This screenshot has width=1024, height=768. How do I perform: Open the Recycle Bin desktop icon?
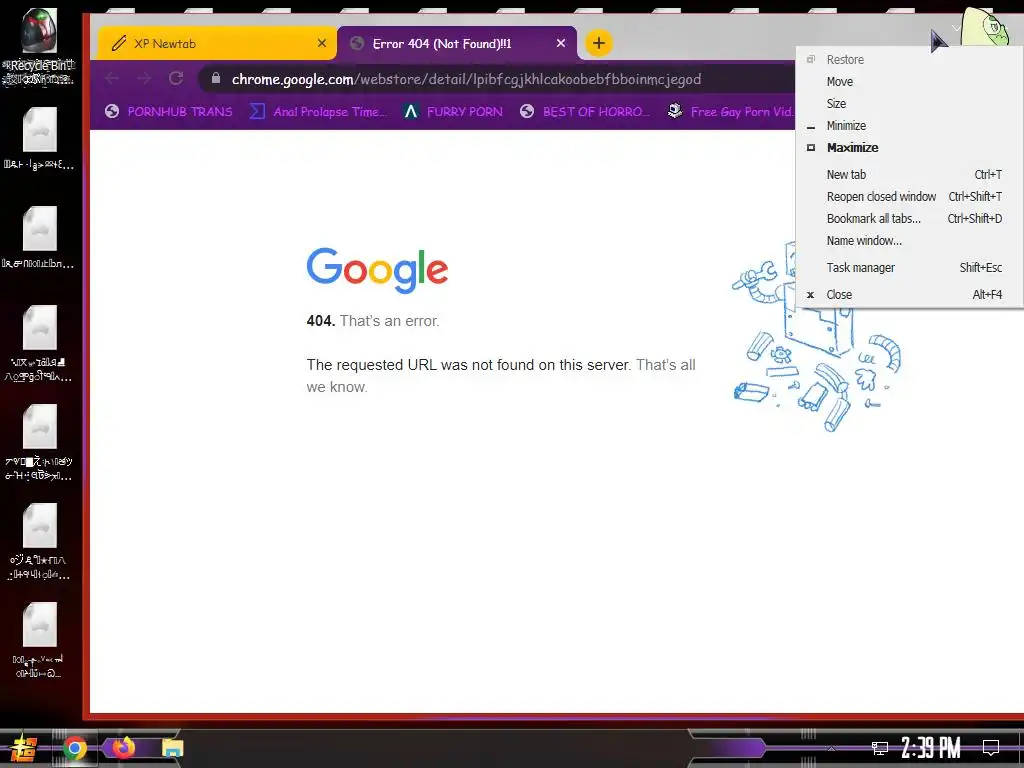(x=39, y=47)
